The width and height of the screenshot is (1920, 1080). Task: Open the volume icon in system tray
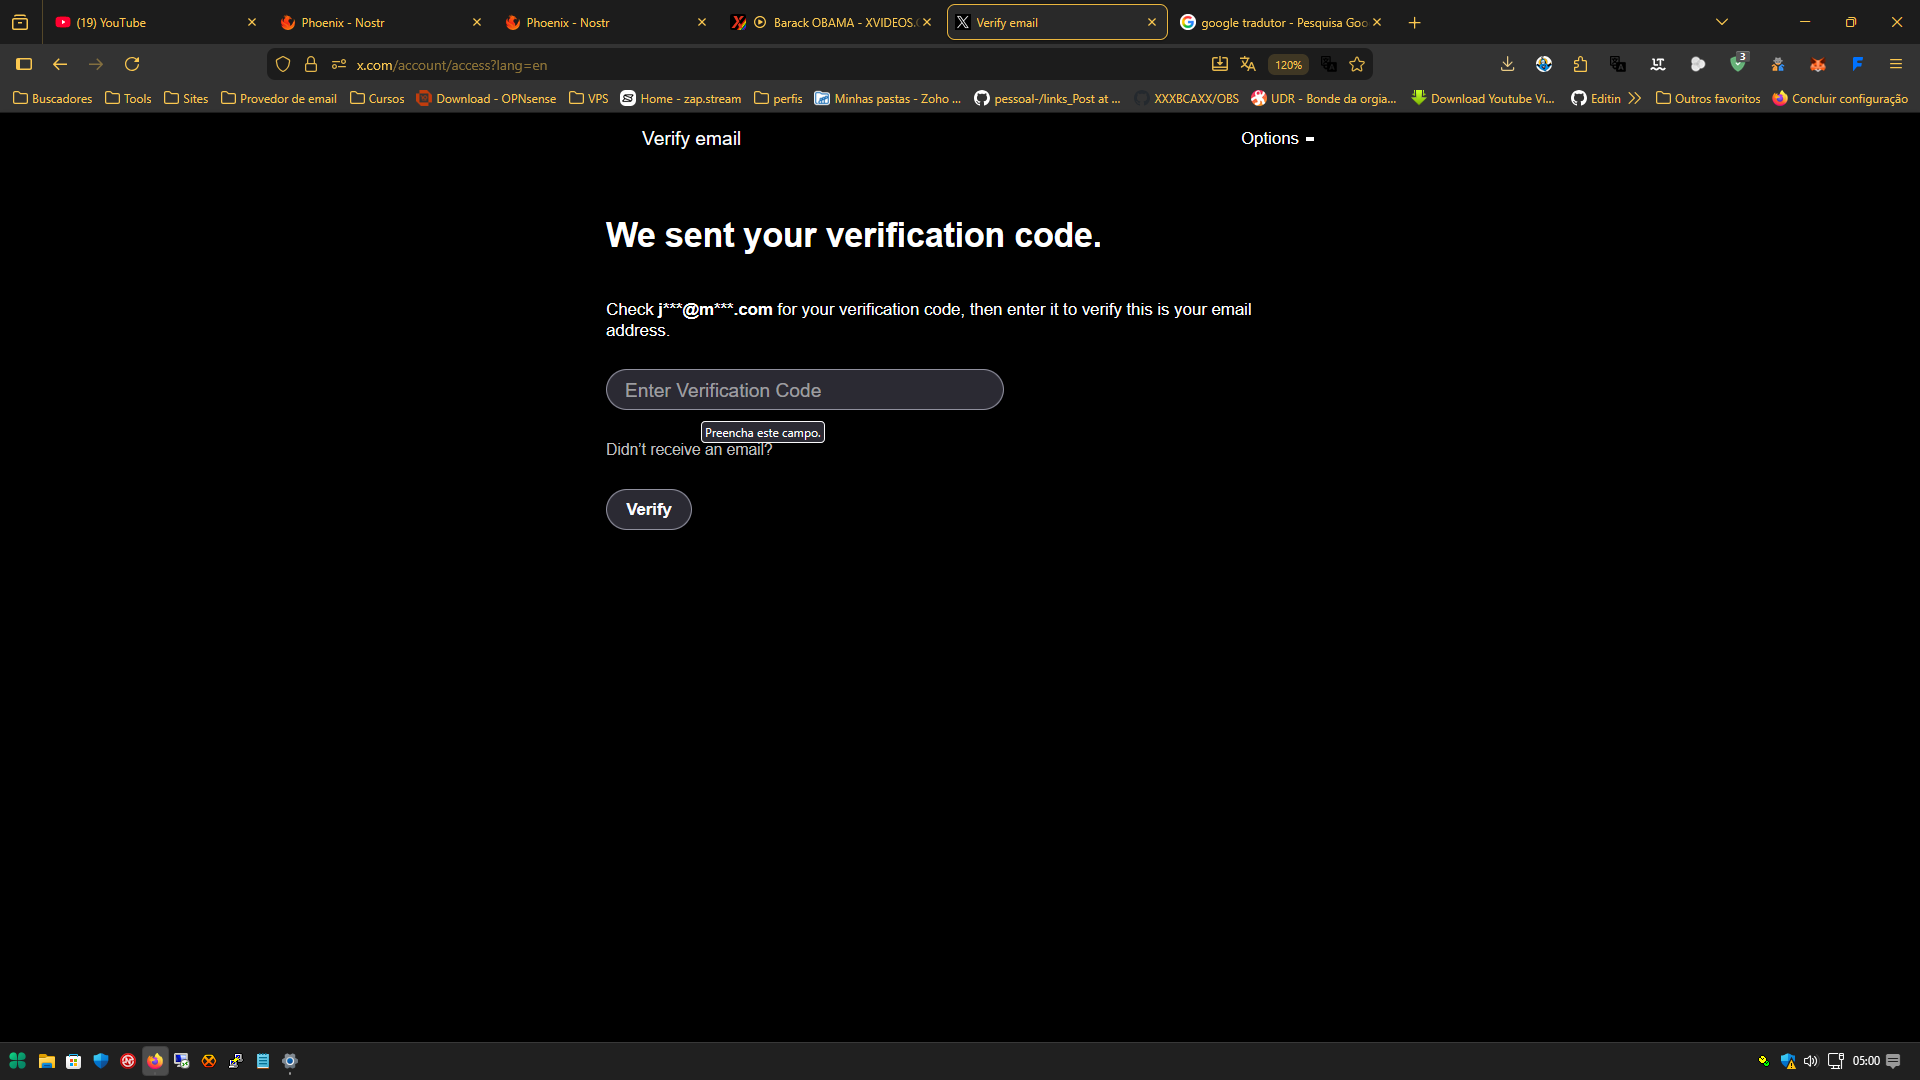[1810, 1061]
